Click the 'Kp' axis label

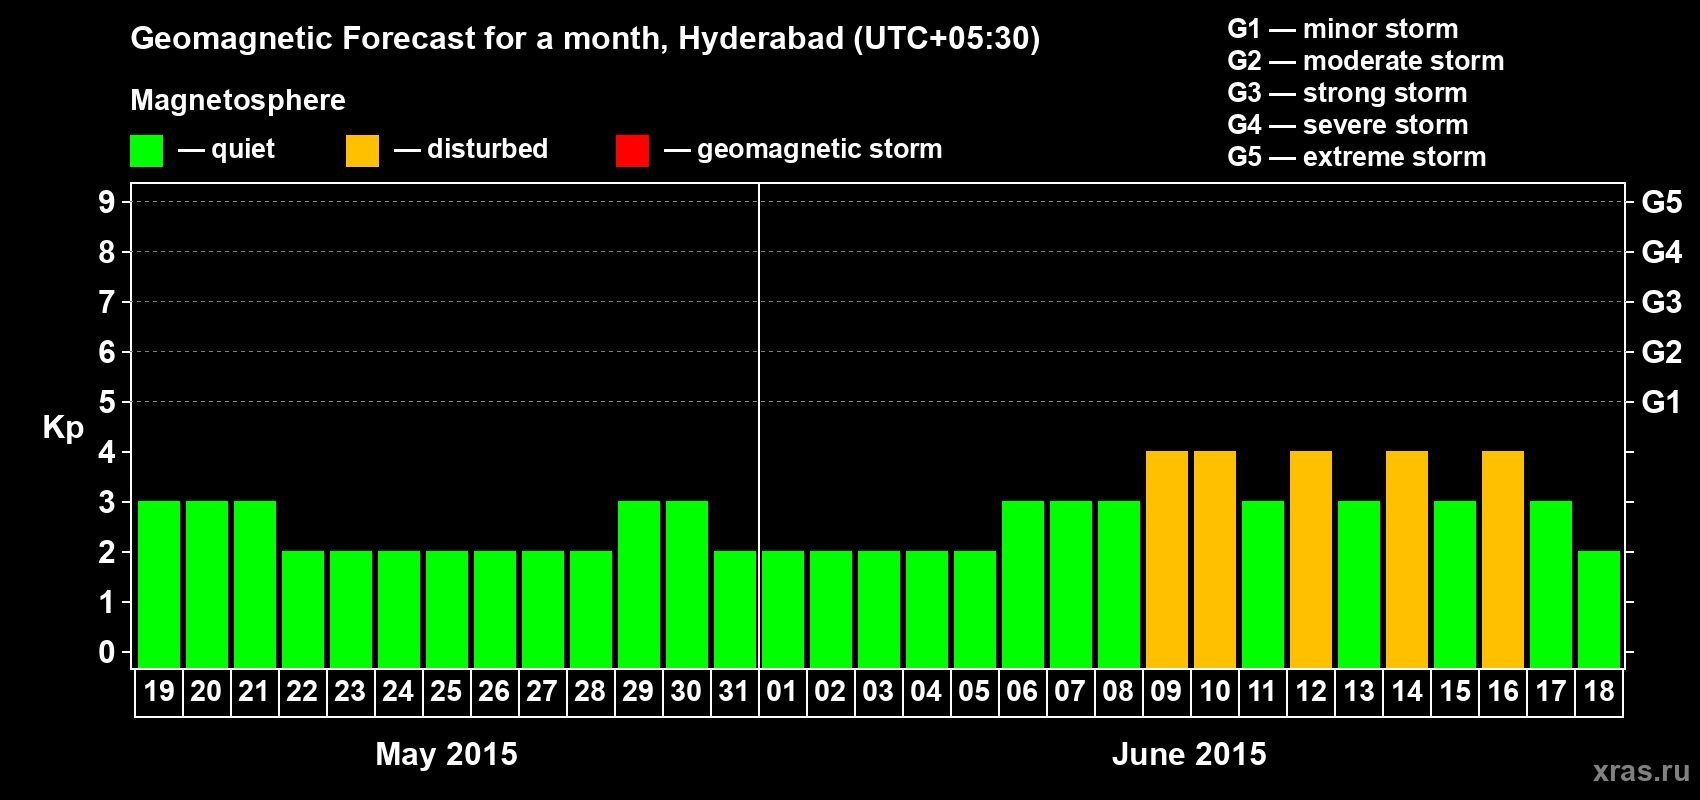tap(63, 428)
